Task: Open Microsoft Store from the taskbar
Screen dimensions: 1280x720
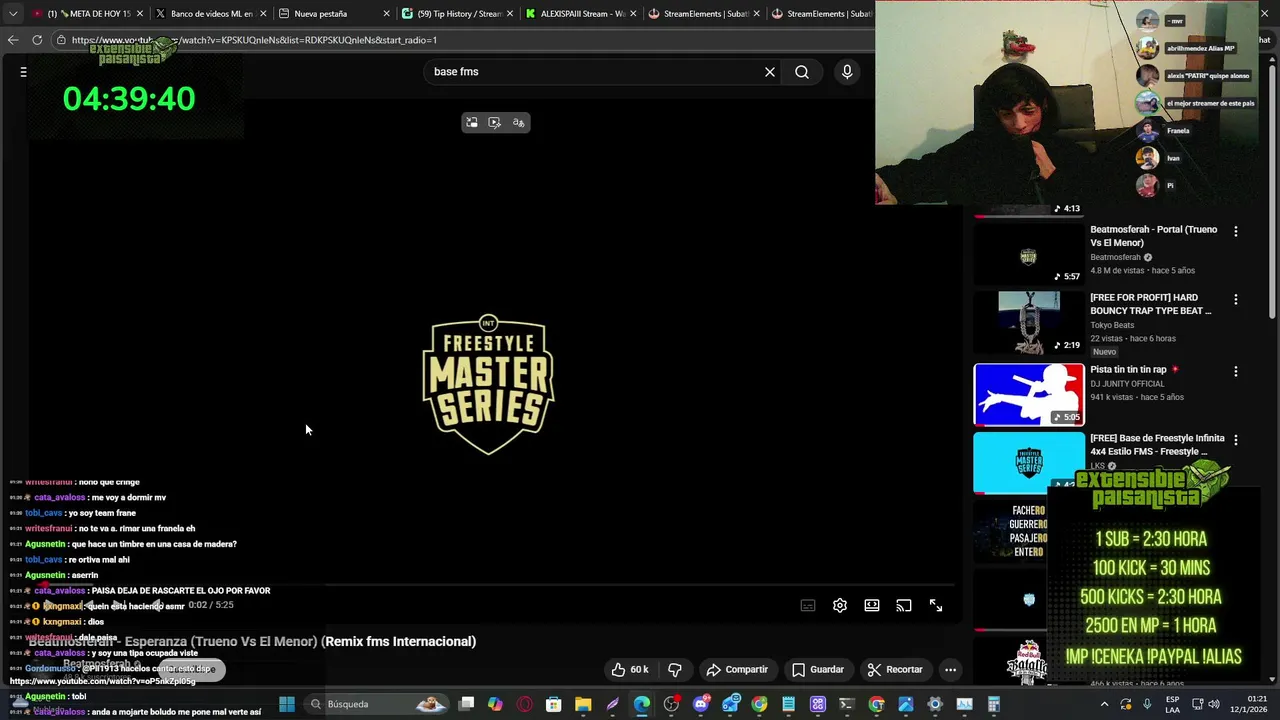Action: [x=554, y=704]
